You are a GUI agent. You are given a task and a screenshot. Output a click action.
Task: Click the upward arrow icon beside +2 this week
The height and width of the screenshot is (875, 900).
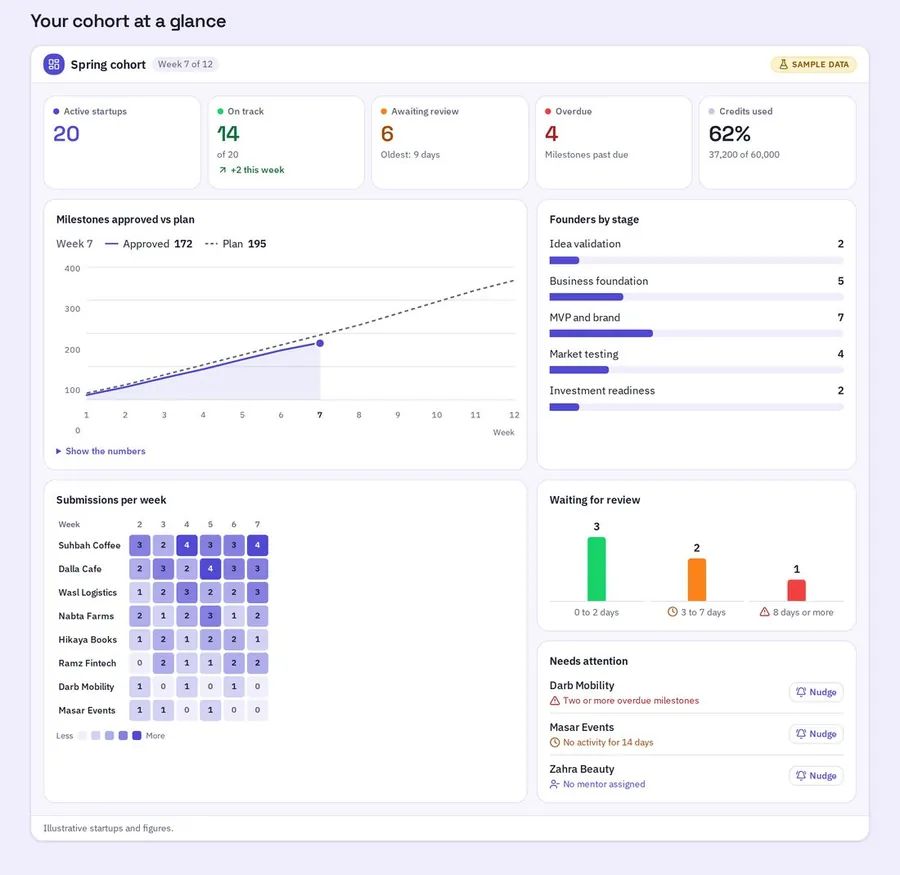[222, 170]
